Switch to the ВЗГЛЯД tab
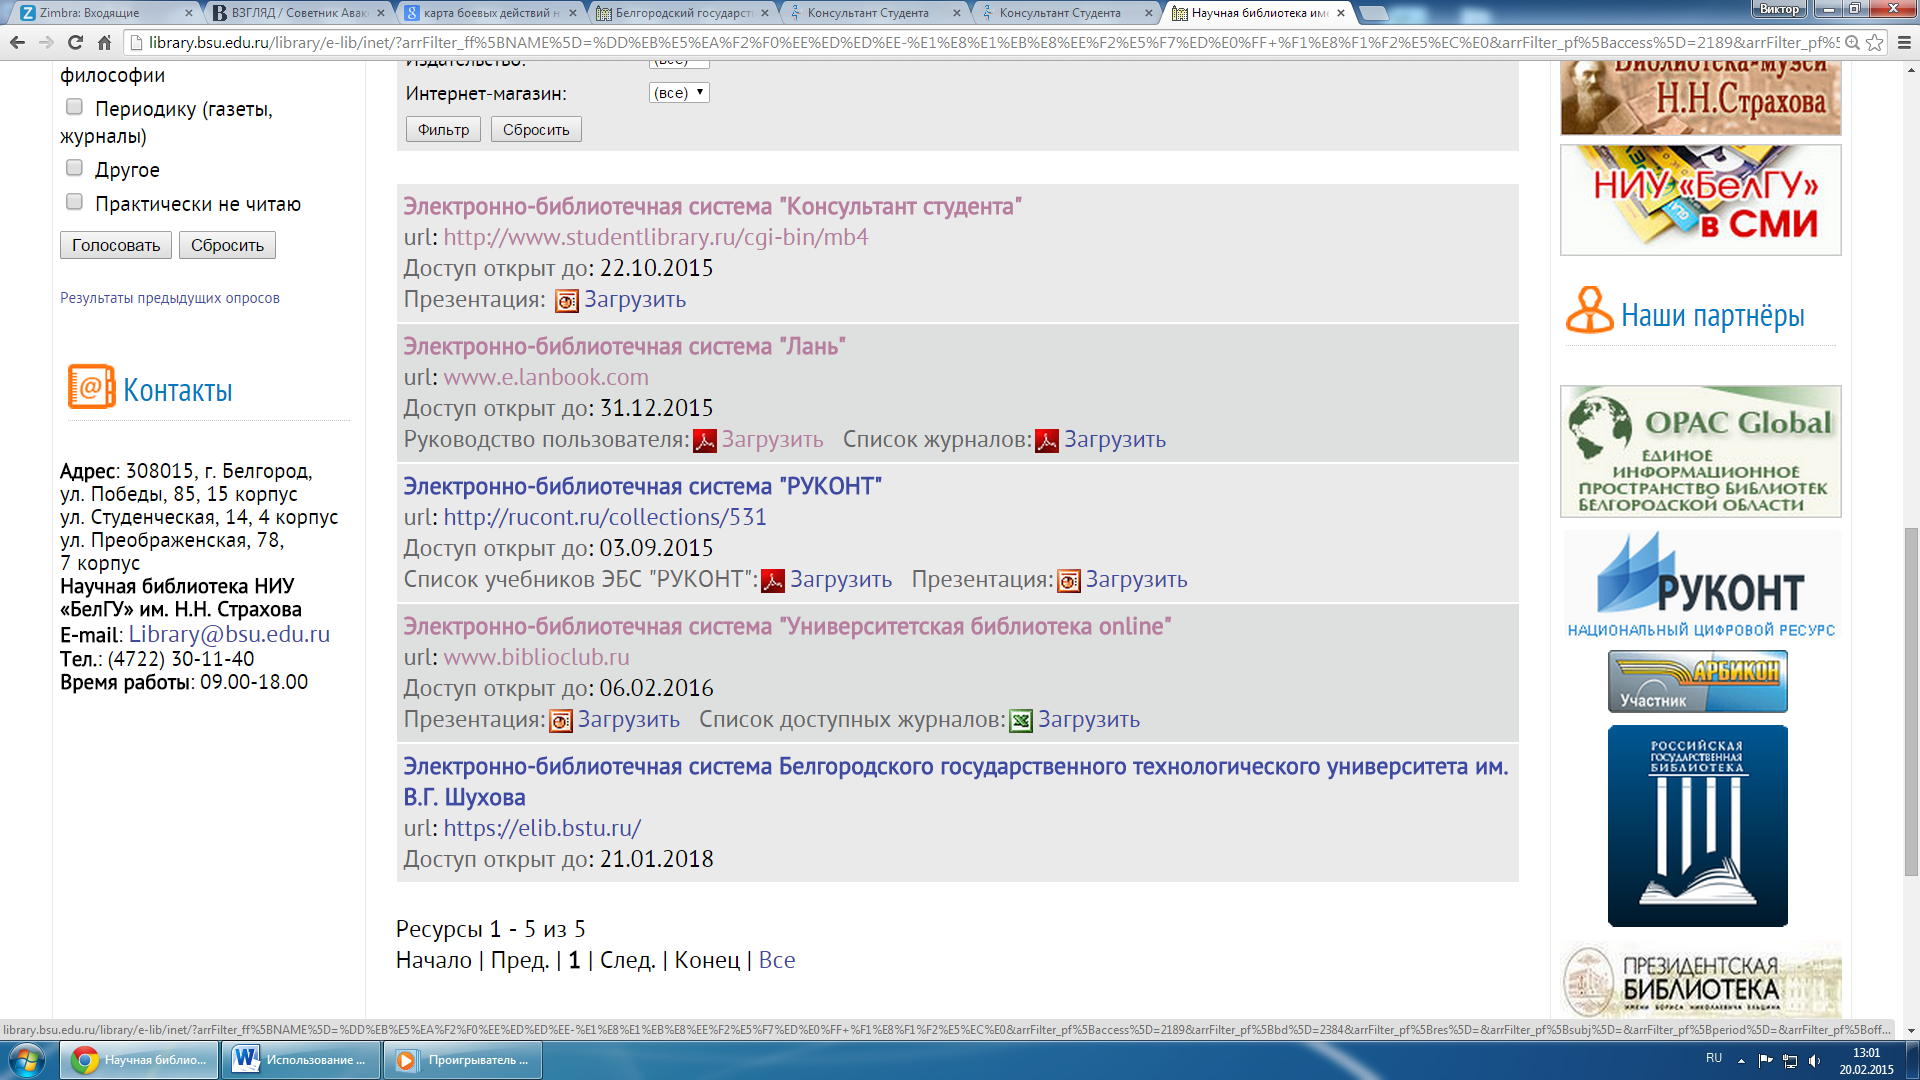Viewport: 1920px width, 1080px height. (x=298, y=13)
